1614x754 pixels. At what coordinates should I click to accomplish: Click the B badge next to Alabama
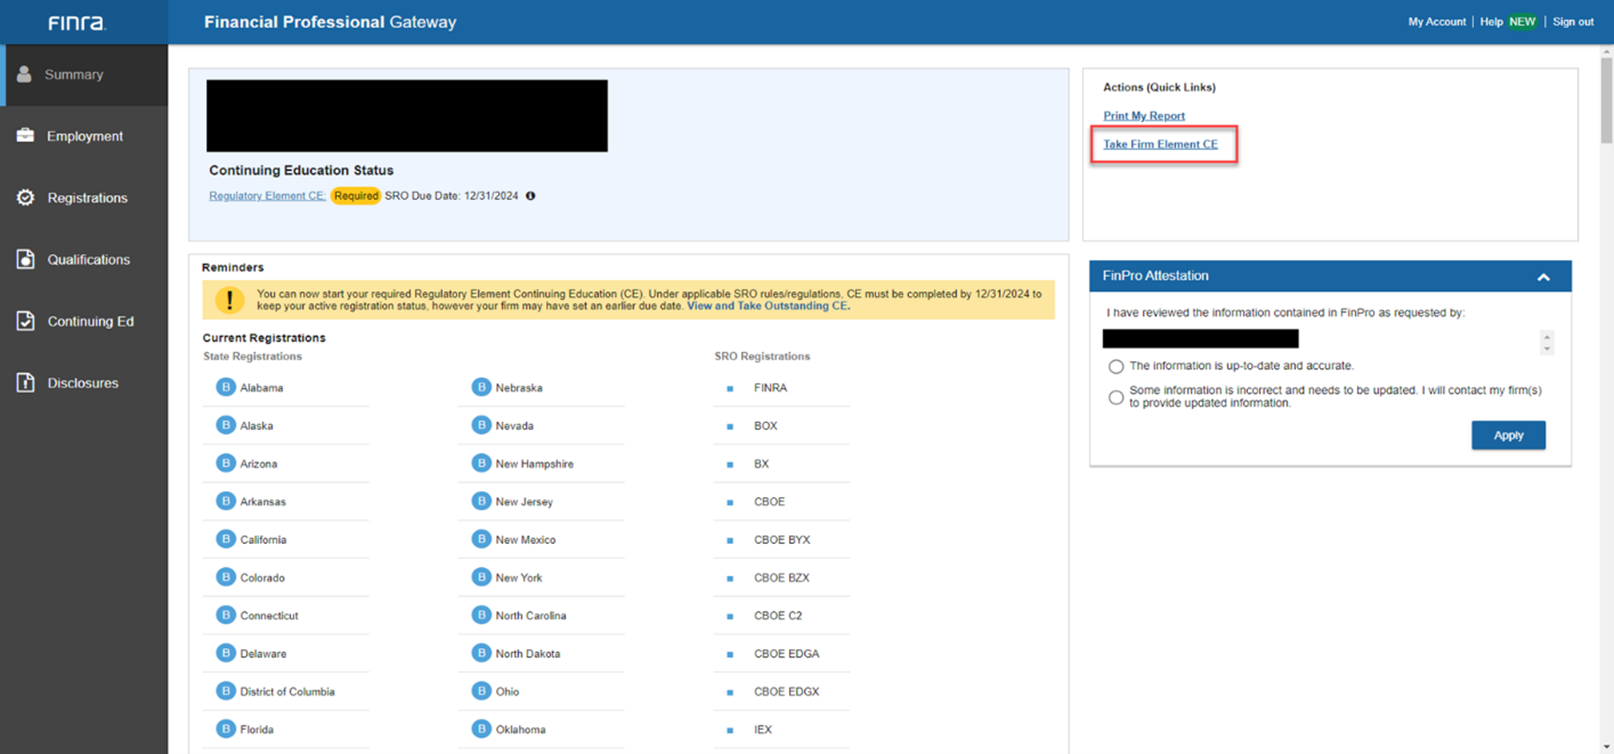point(226,387)
